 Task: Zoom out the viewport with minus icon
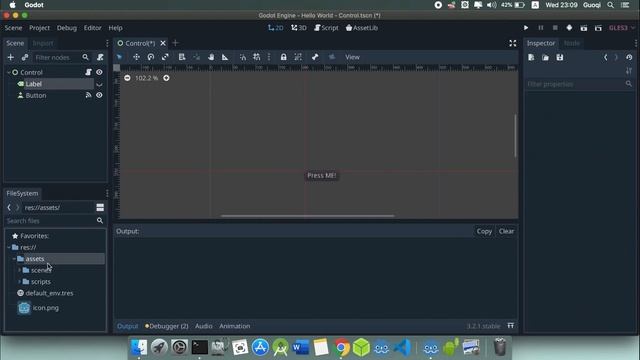pyautogui.click(x=127, y=78)
